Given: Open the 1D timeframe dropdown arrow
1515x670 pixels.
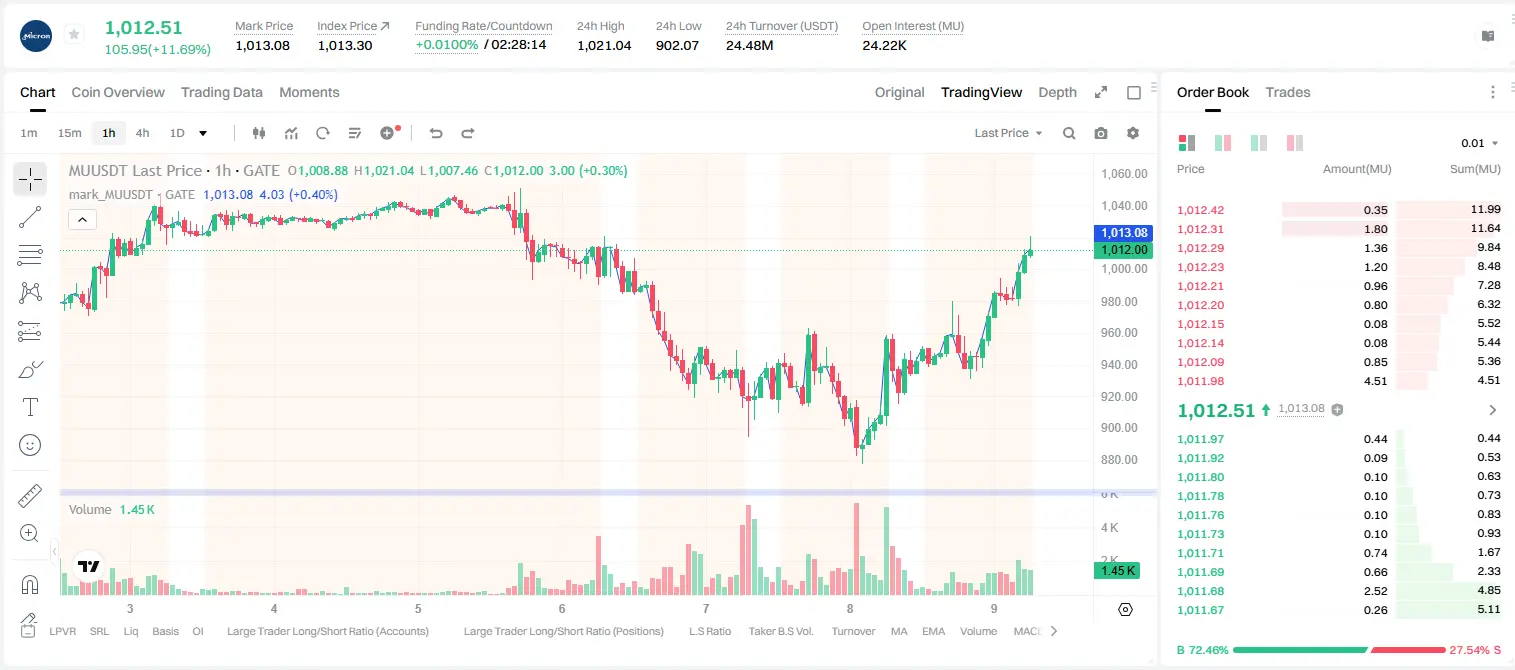Looking at the screenshot, I should (x=203, y=133).
